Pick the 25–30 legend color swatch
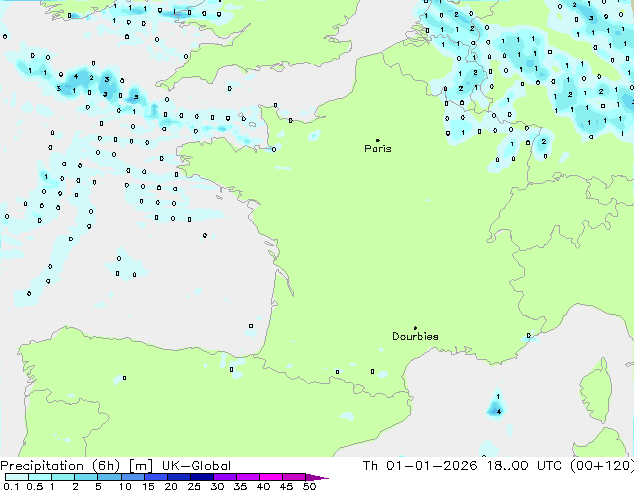The image size is (634, 490). (x=201, y=477)
